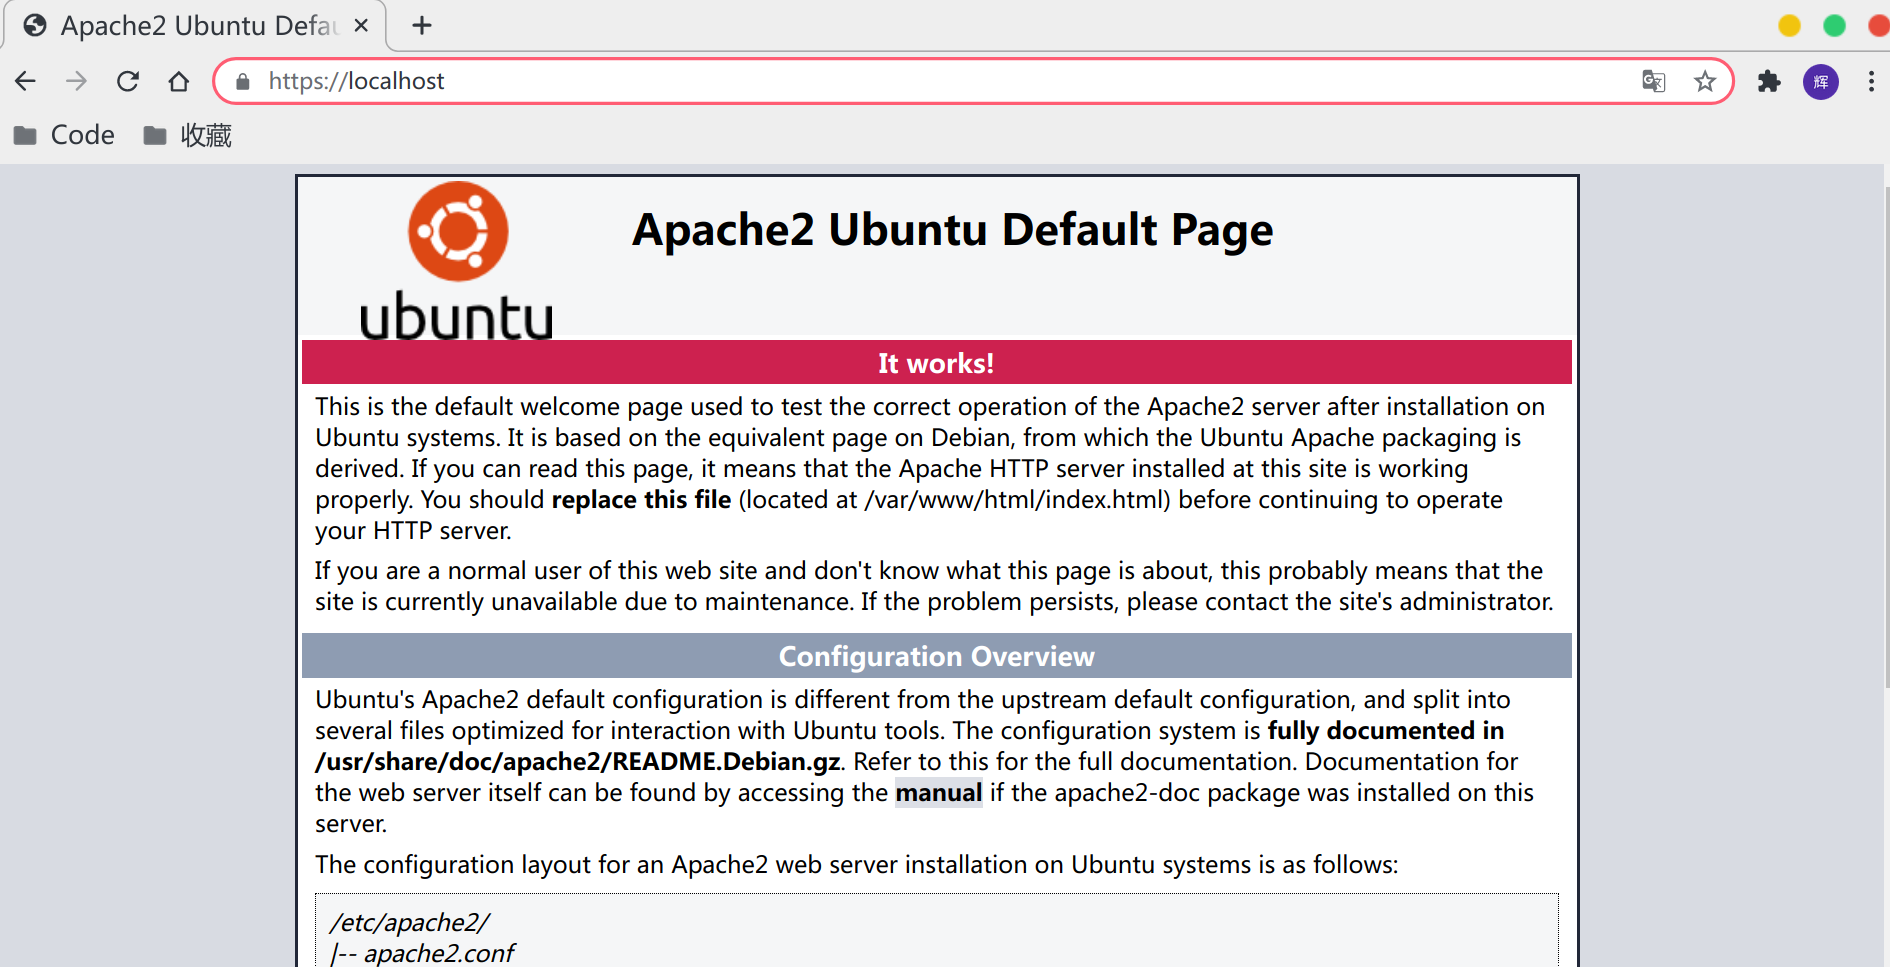Close the Apache2 Ubuntu Default tab
This screenshot has height=967, width=1890.
[361, 25]
